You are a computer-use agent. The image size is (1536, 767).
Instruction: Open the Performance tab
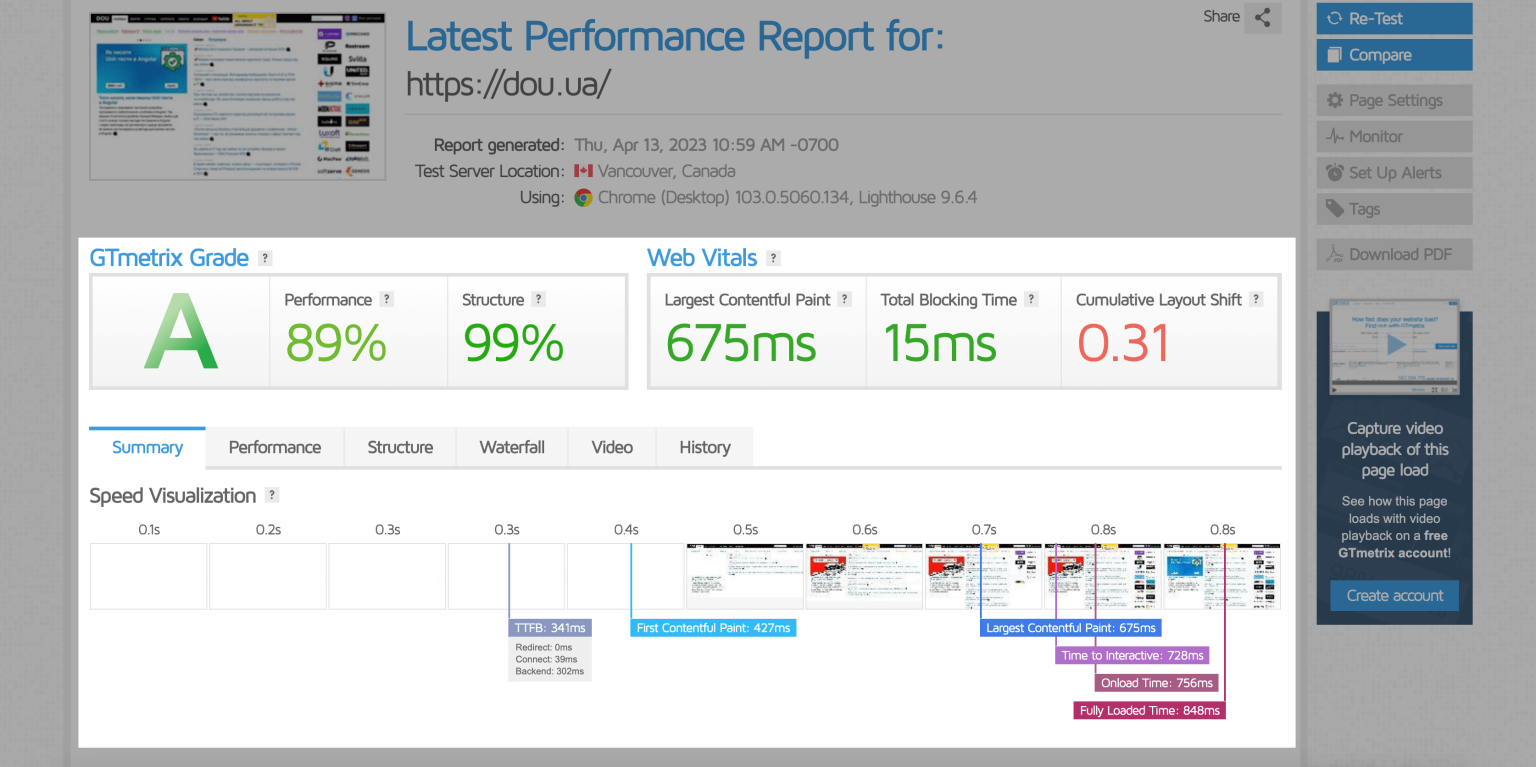click(x=275, y=447)
